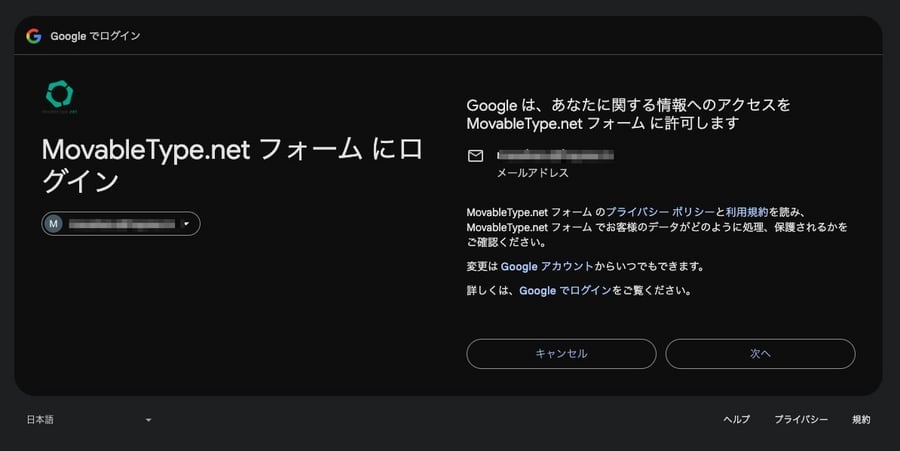
Task: Open the 日本語 language dropdown
Action: tap(88, 420)
